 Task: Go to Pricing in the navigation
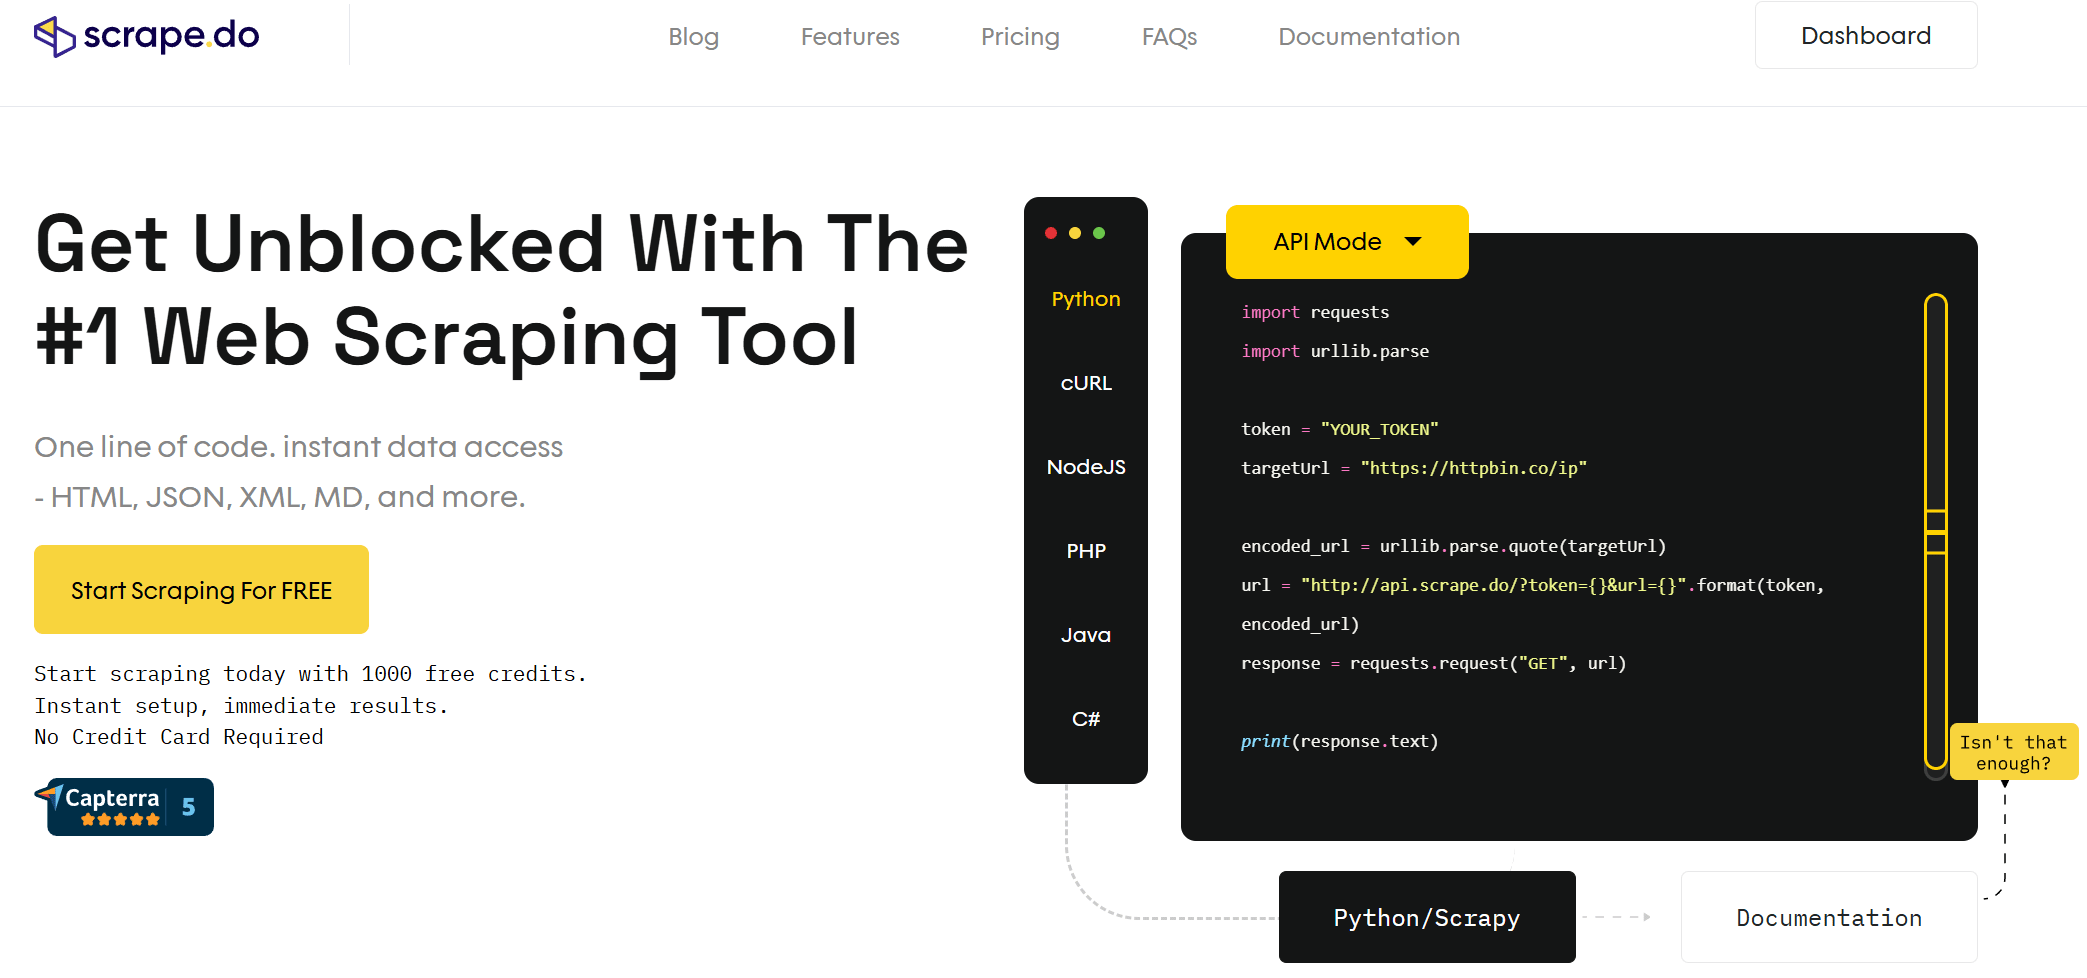coord(1020,37)
